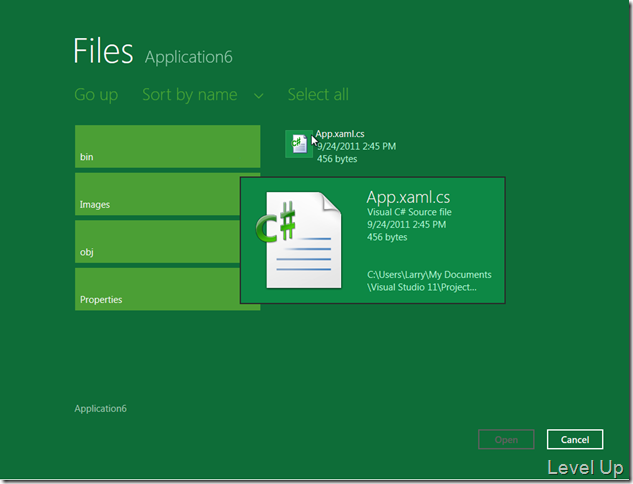
Task: Click the Cancel button
Action: [575, 439]
